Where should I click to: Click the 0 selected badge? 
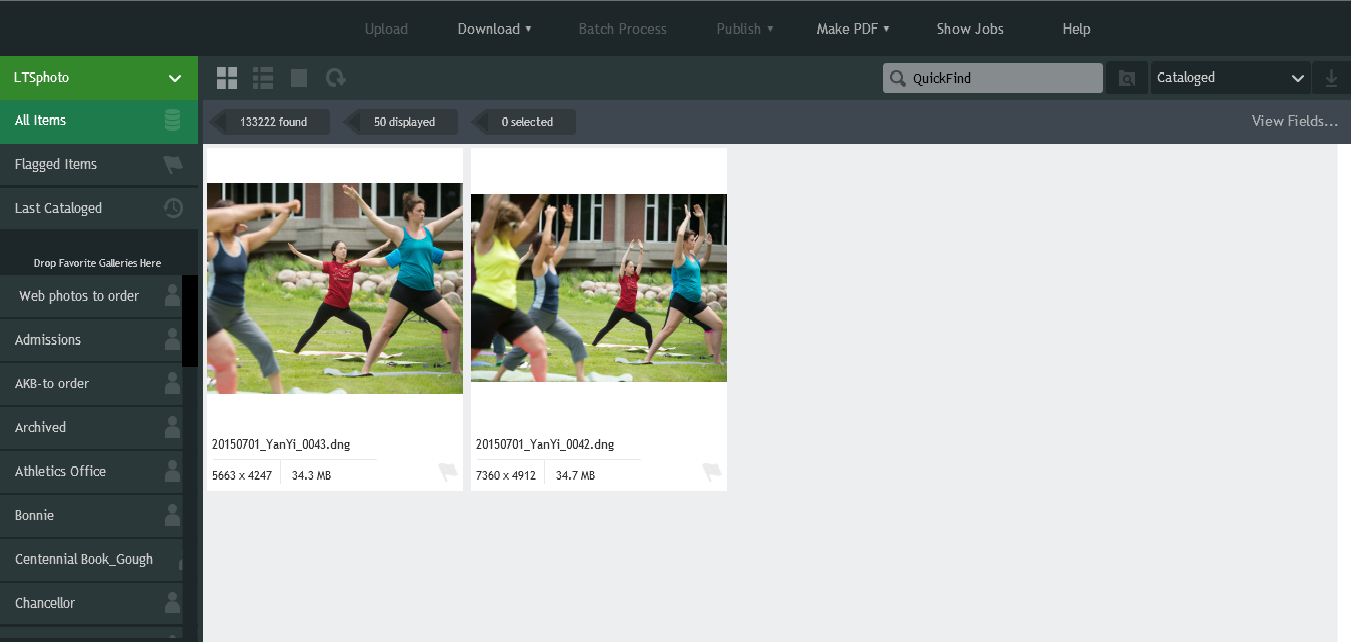click(x=524, y=122)
